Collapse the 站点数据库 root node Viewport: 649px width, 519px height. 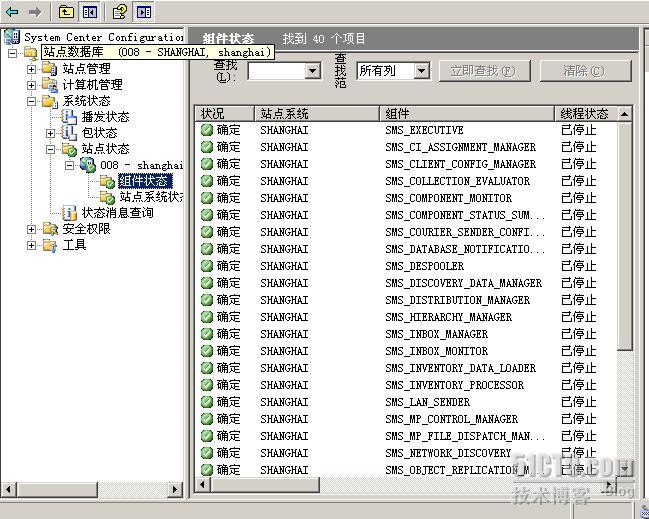pos(12,53)
